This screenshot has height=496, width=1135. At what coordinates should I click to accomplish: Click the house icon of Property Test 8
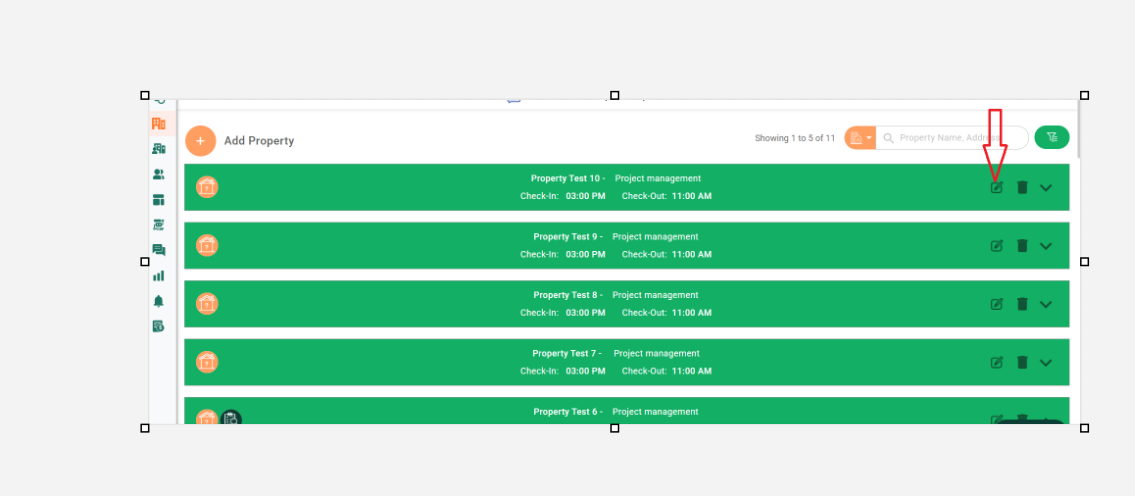207,303
